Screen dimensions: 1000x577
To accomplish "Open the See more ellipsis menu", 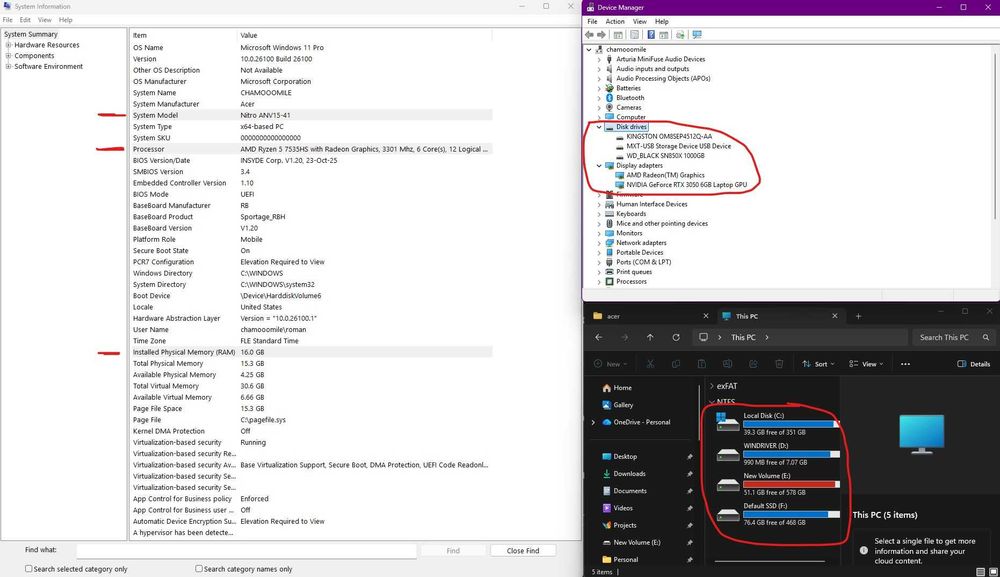I will pyautogui.click(x=906, y=364).
